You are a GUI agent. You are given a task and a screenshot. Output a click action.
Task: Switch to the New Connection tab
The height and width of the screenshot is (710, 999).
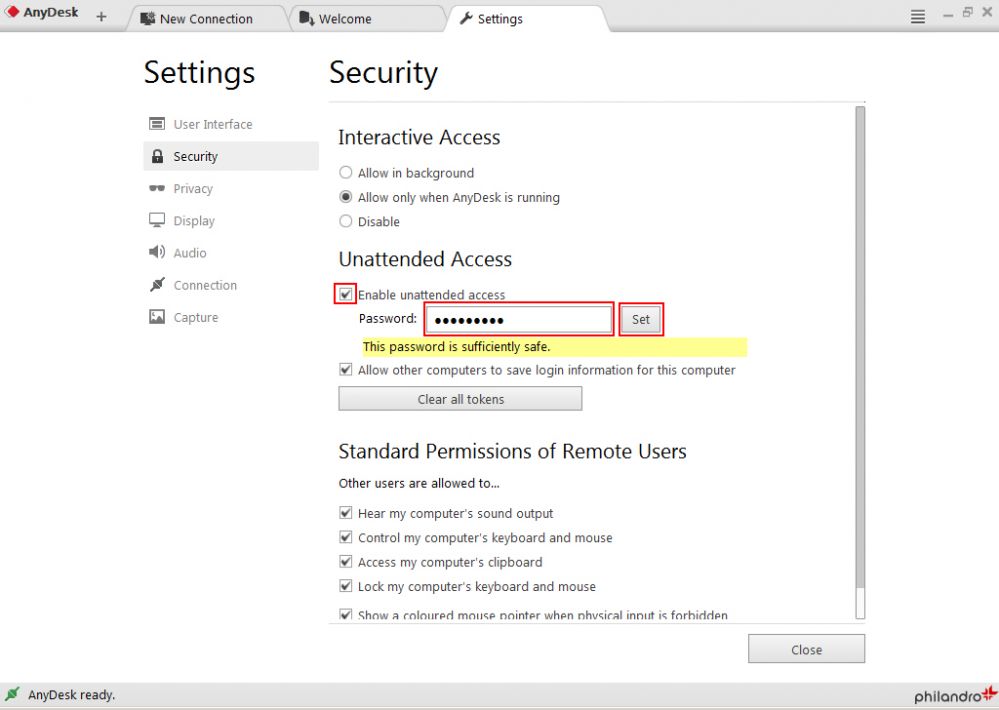click(x=207, y=18)
